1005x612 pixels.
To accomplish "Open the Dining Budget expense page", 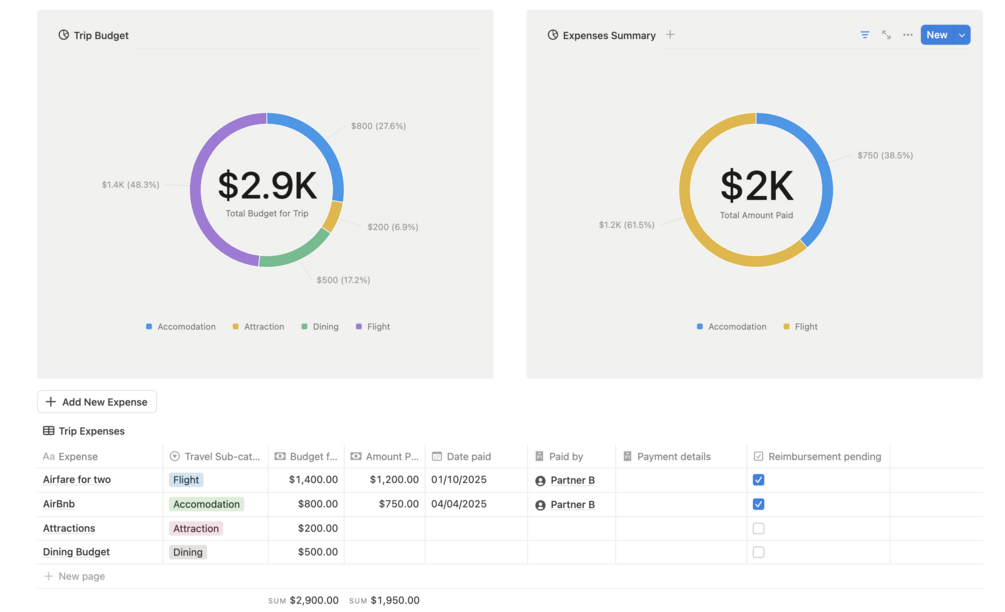I will pyautogui.click(x=76, y=552).
